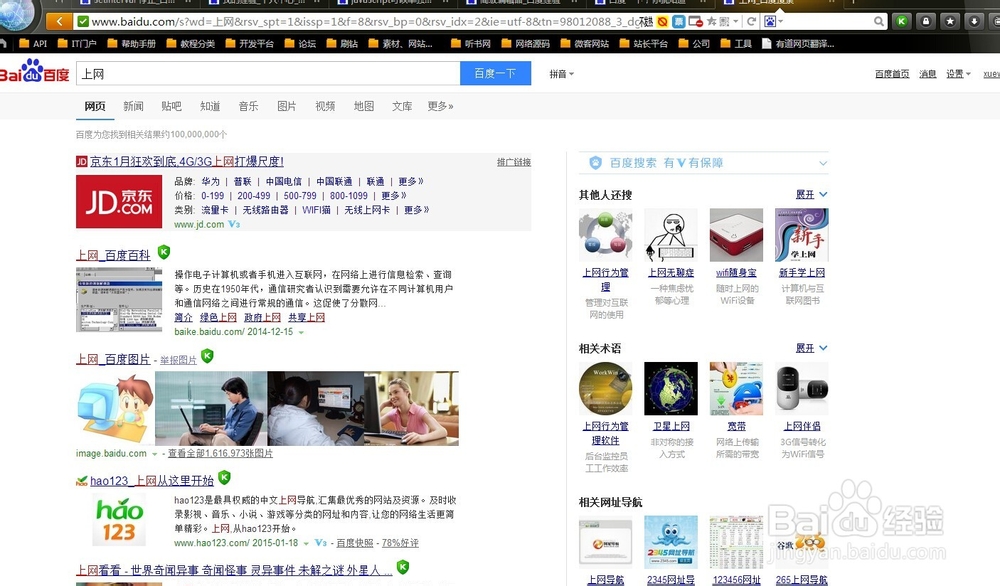Click the magnifier icon in browser search box

(878, 22)
